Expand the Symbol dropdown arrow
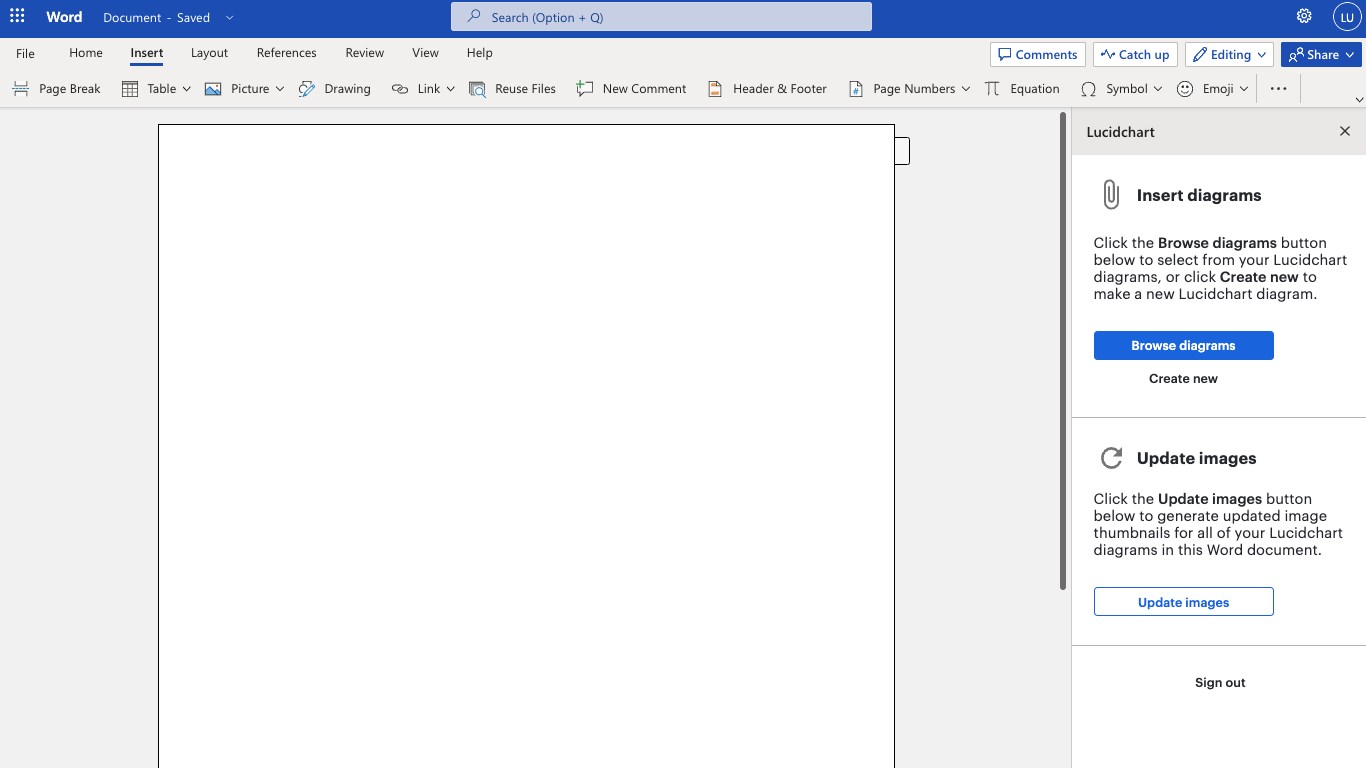 pos(1158,89)
